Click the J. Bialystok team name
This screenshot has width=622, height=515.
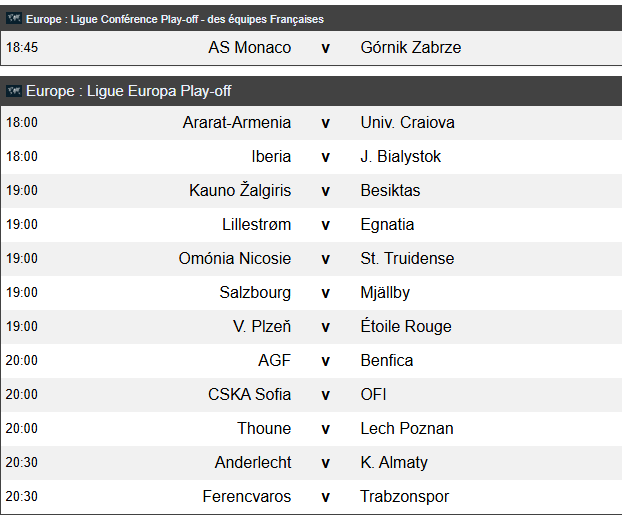tap(400, 156)
